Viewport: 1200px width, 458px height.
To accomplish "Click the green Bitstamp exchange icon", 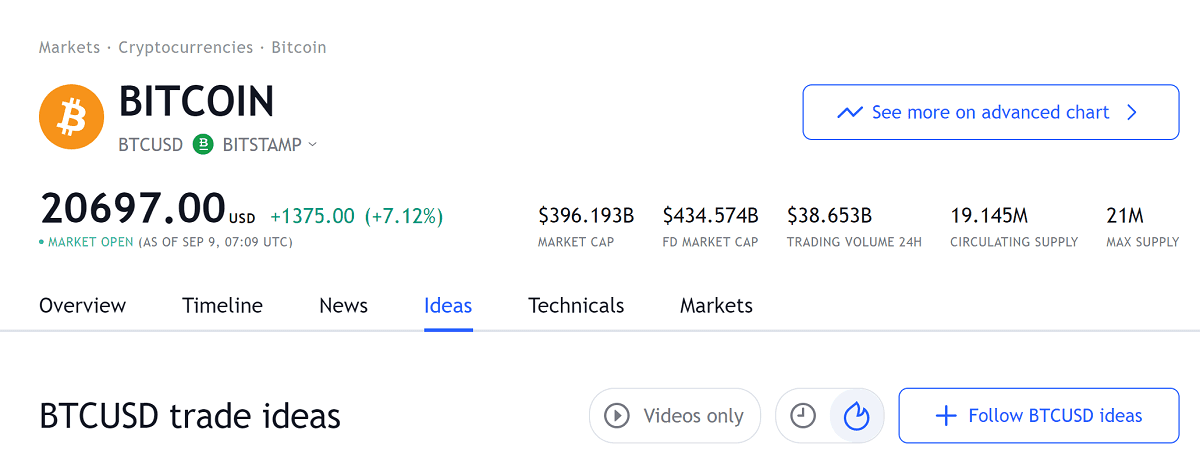I will [203, 145].
